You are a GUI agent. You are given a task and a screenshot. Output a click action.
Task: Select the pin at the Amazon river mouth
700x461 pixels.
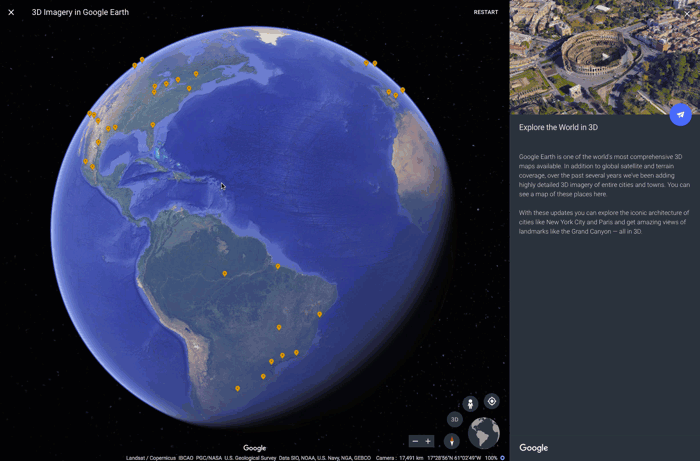coord(278,266)
